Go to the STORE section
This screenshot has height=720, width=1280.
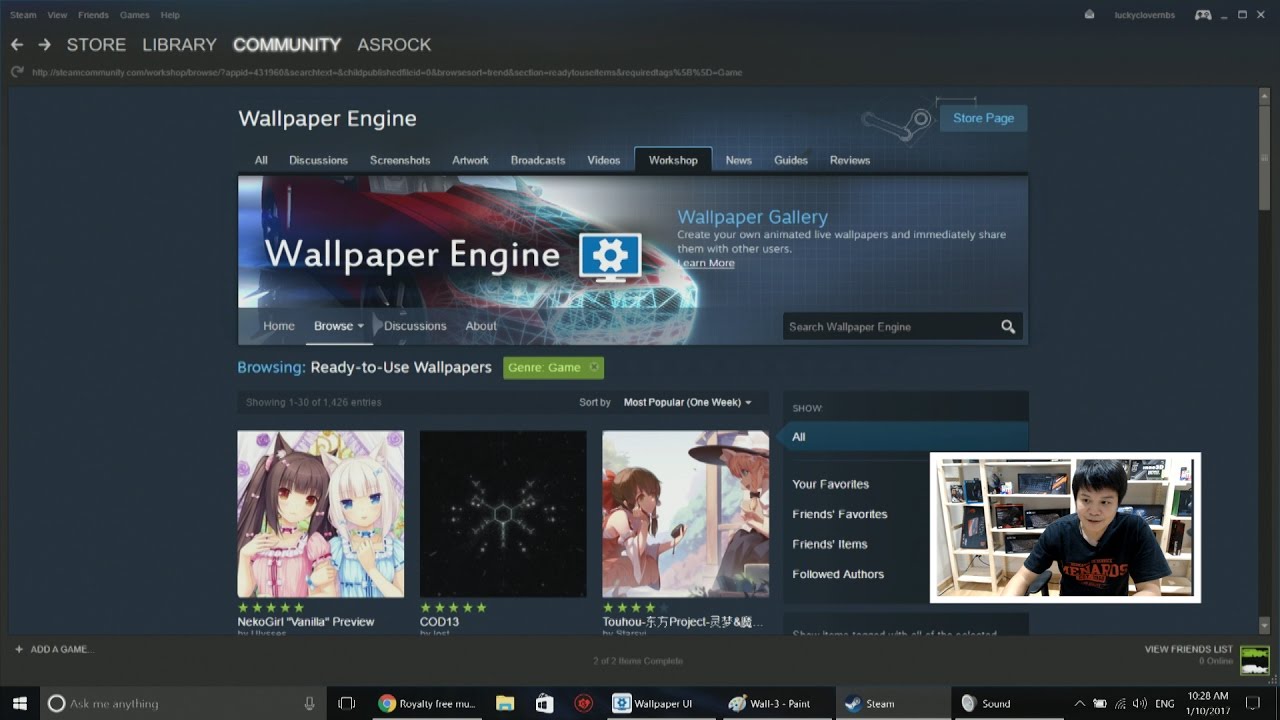(x=96, y=45)
